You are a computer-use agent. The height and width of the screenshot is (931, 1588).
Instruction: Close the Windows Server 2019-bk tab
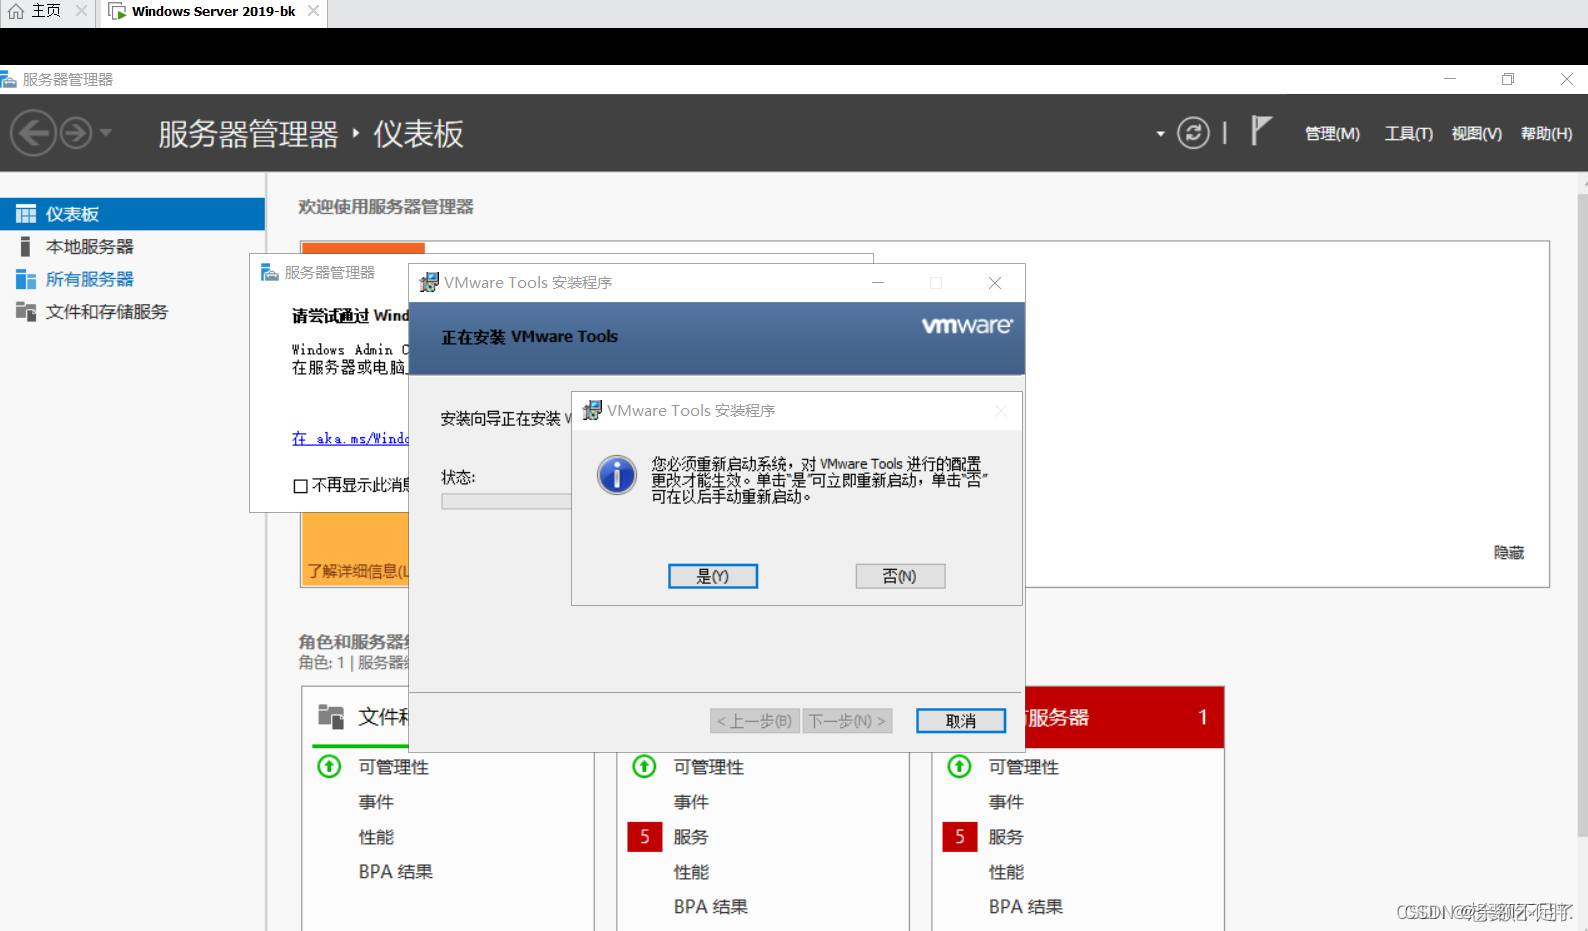point(313,11)
